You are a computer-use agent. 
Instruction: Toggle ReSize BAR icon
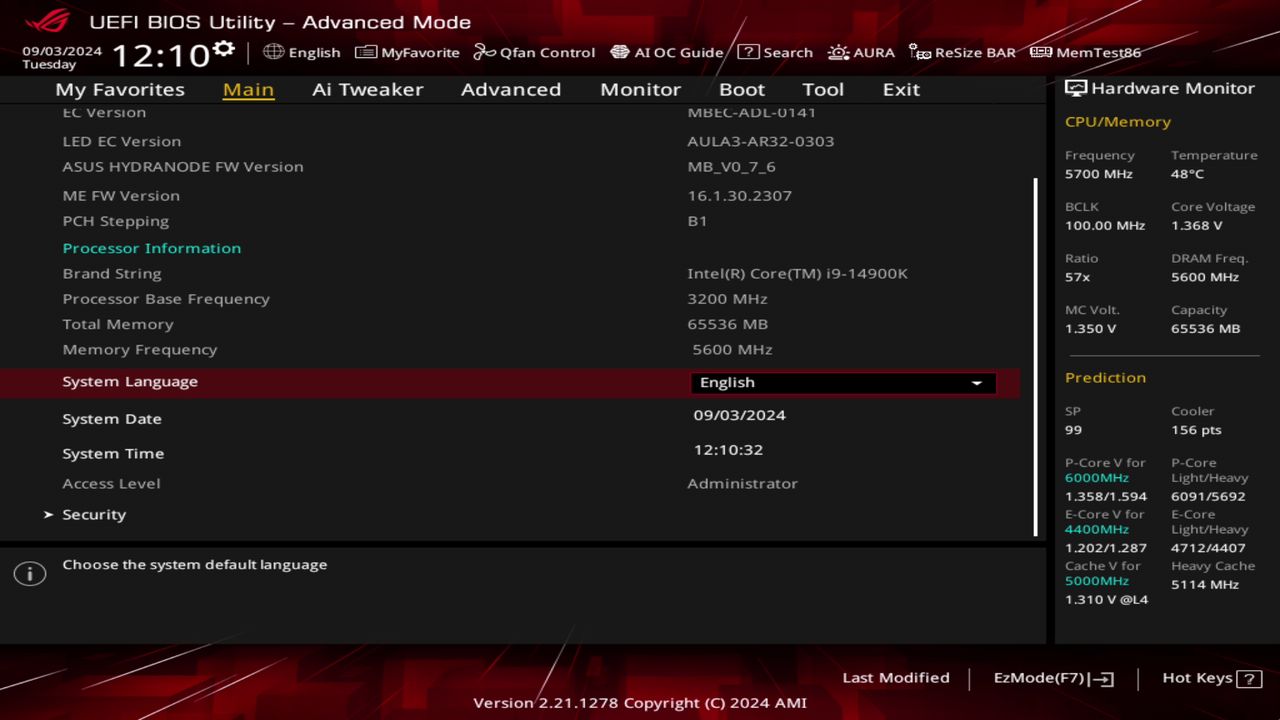pos(919,52)
